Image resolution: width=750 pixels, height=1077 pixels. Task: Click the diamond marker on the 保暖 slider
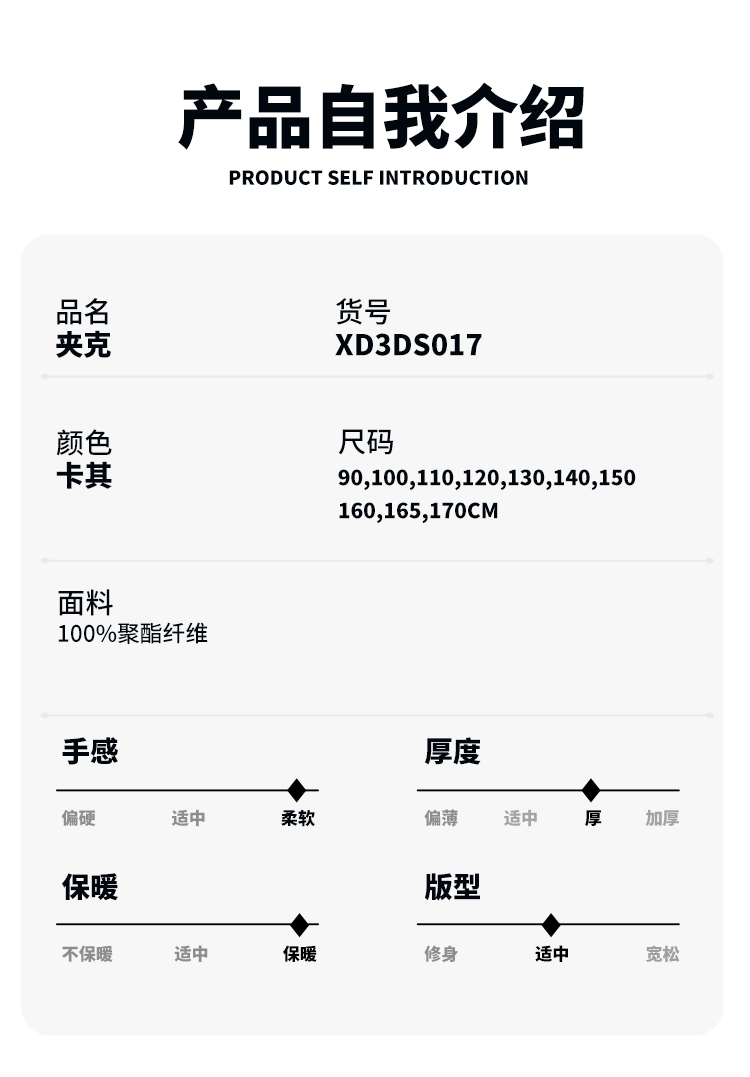[x=299, y=925]
